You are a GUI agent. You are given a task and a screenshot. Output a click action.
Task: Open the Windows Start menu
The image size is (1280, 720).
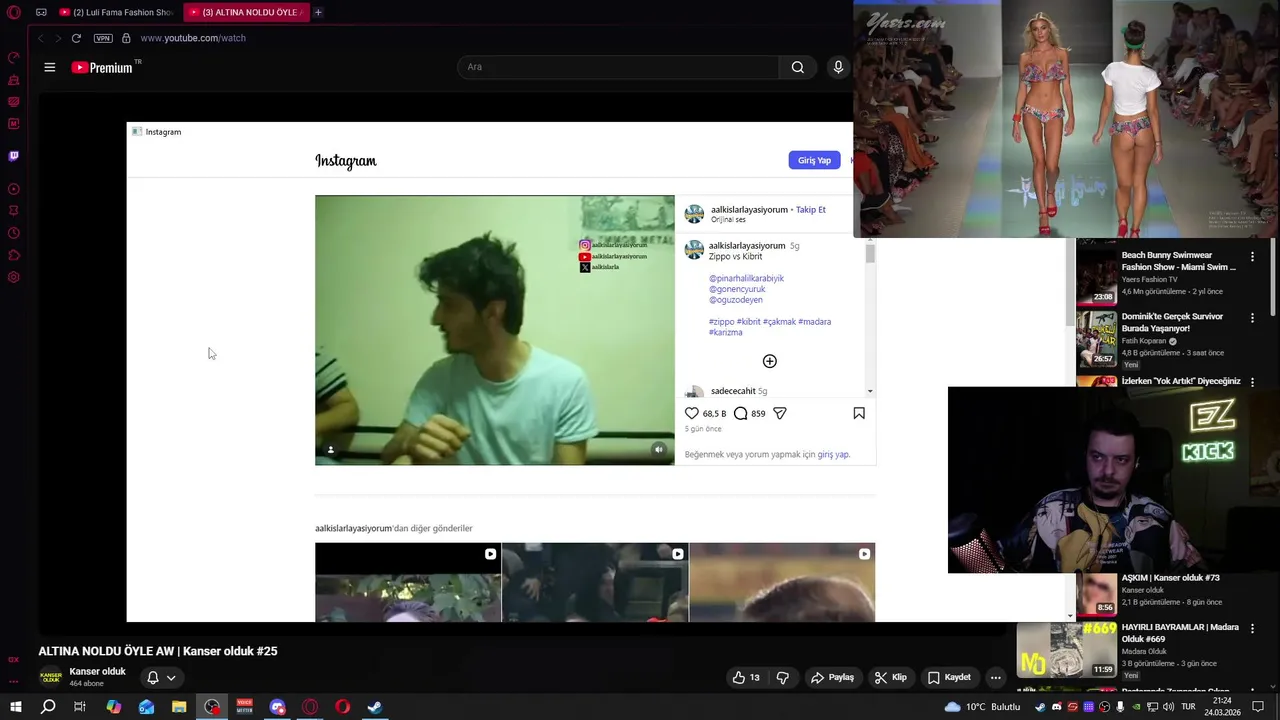click(x=16, y=707)
